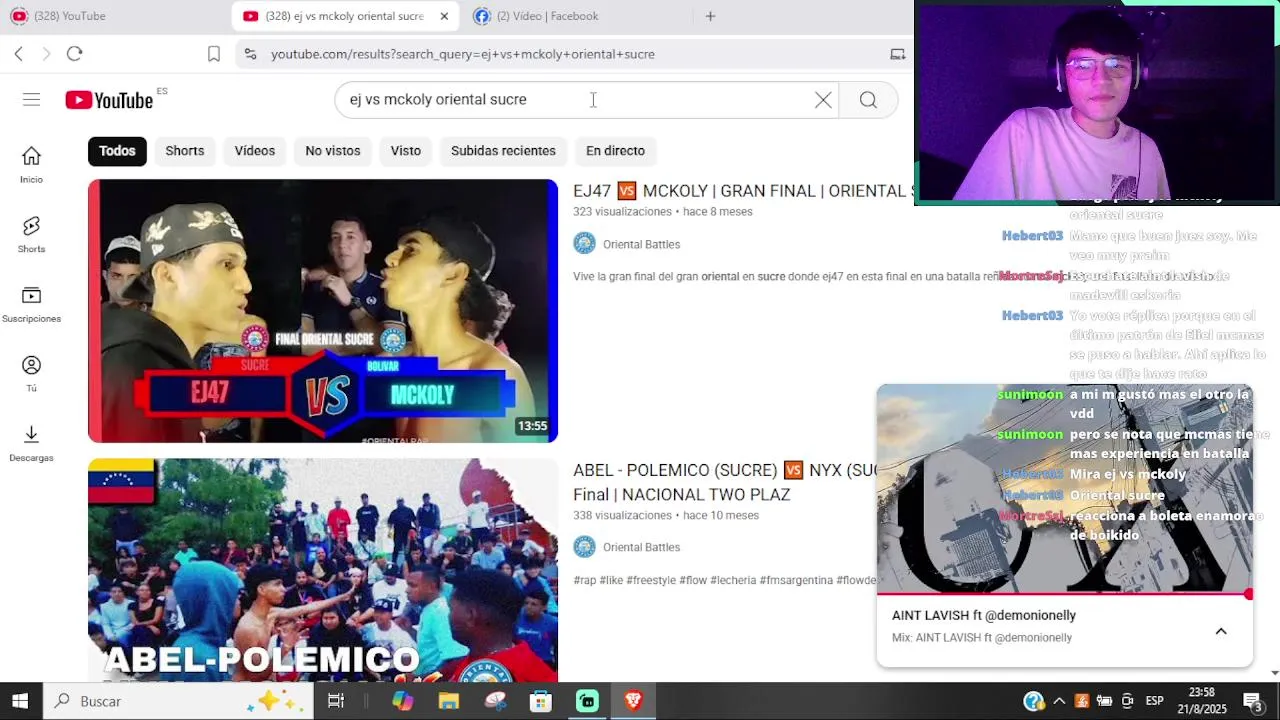
Task: Click the help icon in system tray
Action: (1034, 701)
